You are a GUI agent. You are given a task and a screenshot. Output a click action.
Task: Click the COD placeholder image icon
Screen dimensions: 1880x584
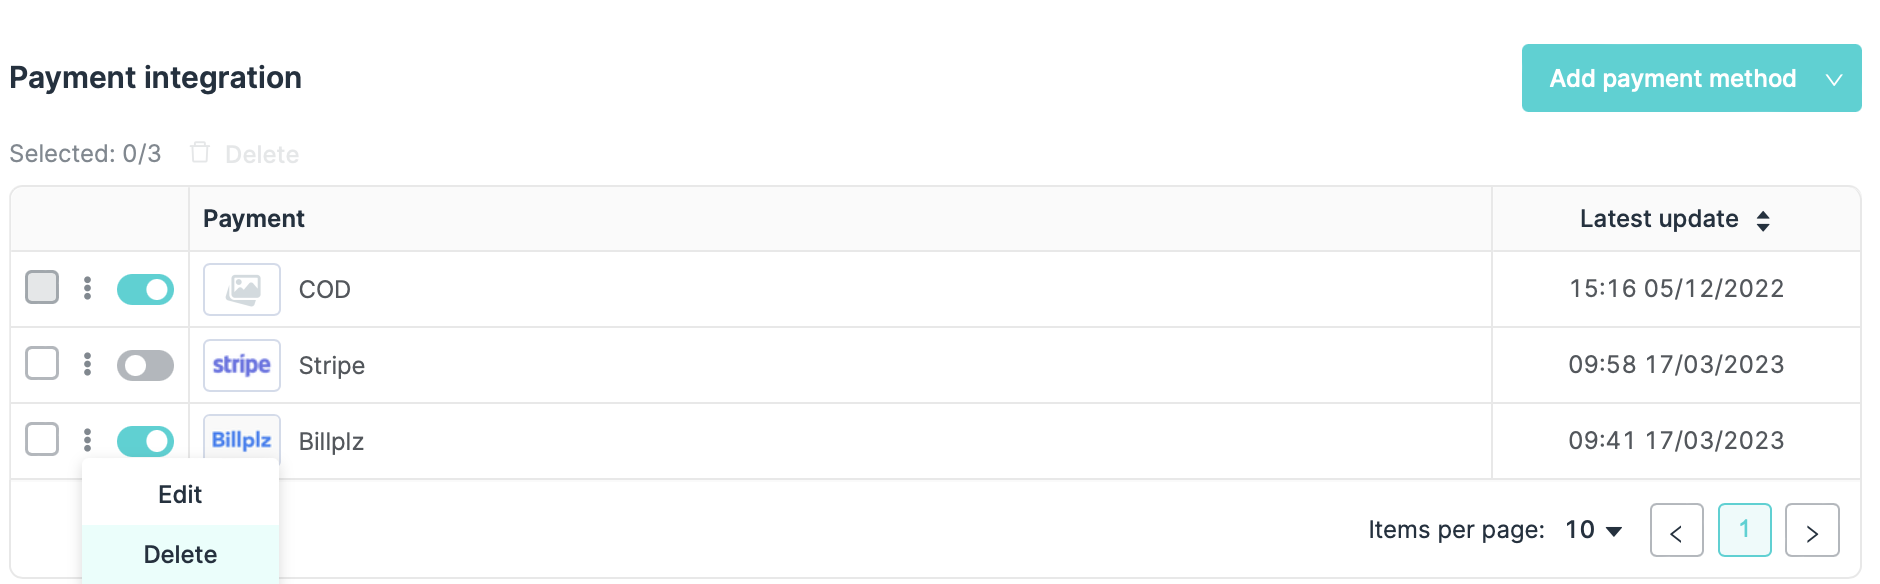(242, 289)
